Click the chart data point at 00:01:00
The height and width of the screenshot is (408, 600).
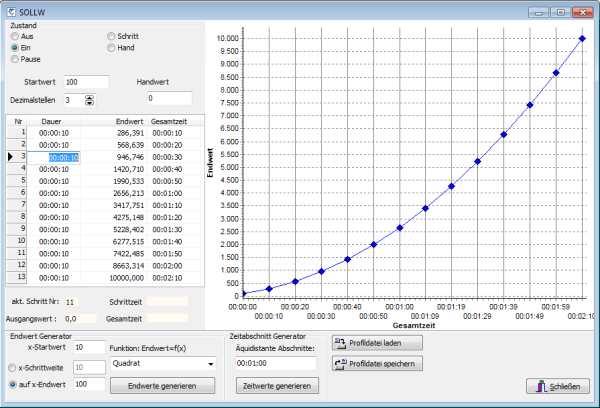[x=399, y=228]
